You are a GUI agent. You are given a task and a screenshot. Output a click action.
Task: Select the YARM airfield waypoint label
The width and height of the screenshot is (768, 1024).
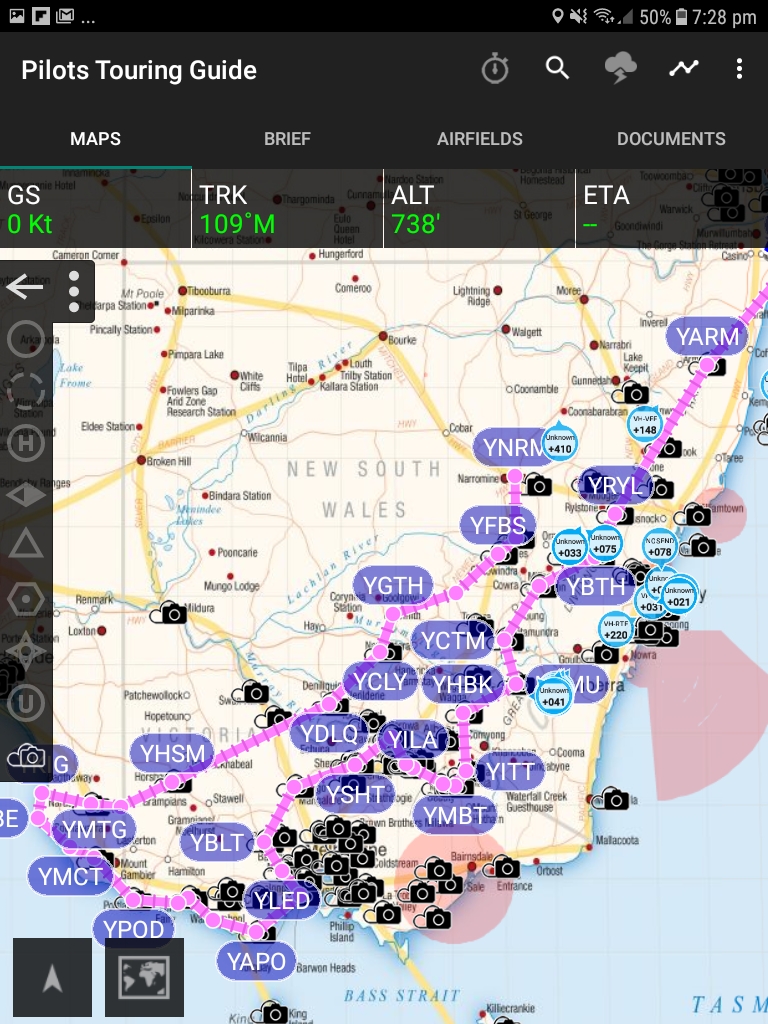click(x=707, y=337)
